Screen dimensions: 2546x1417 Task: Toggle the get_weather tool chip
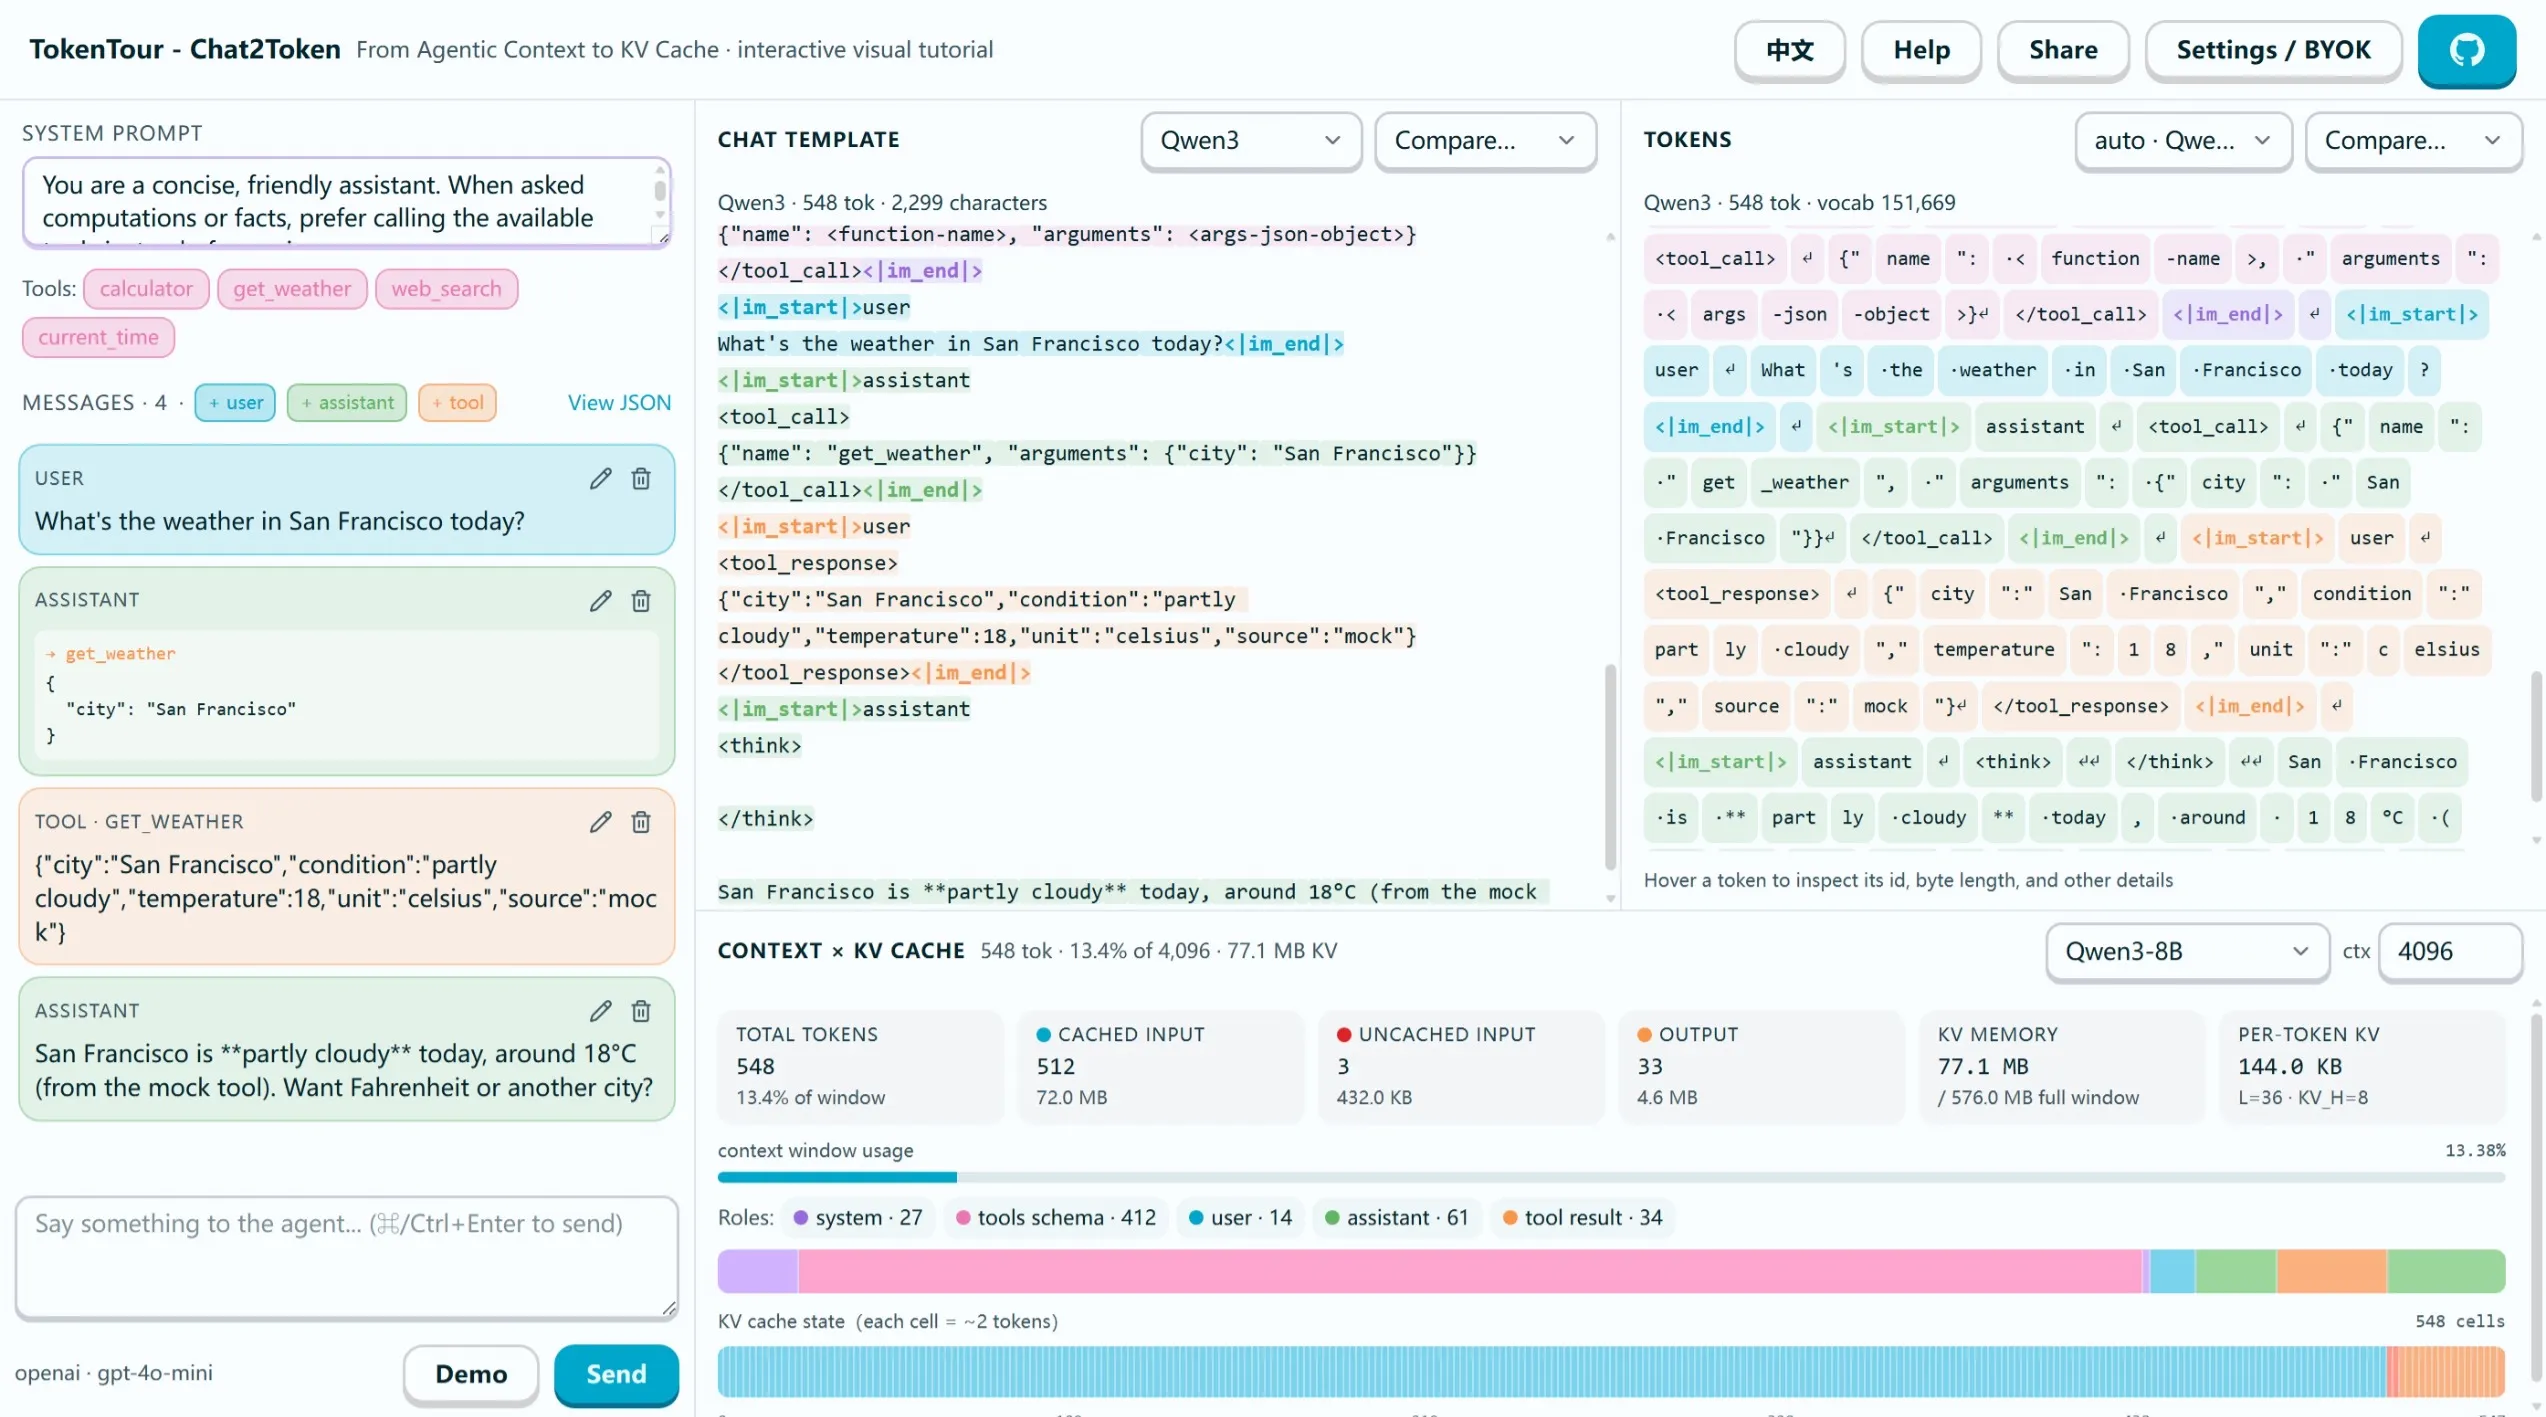[292, 289]
